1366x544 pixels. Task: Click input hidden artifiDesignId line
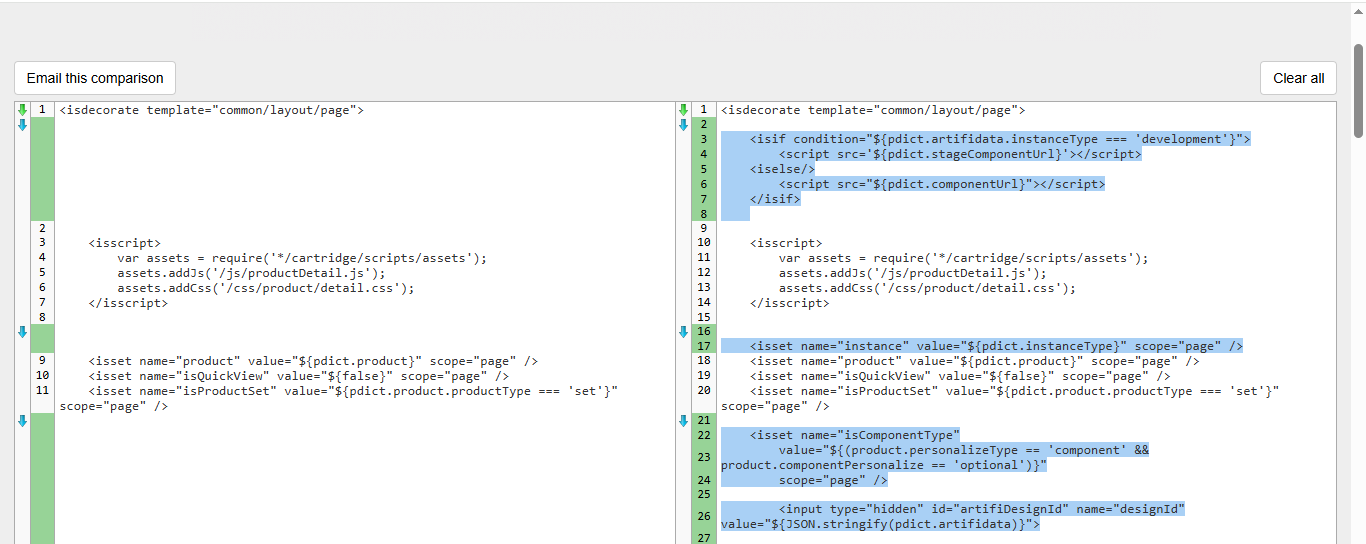953,516
